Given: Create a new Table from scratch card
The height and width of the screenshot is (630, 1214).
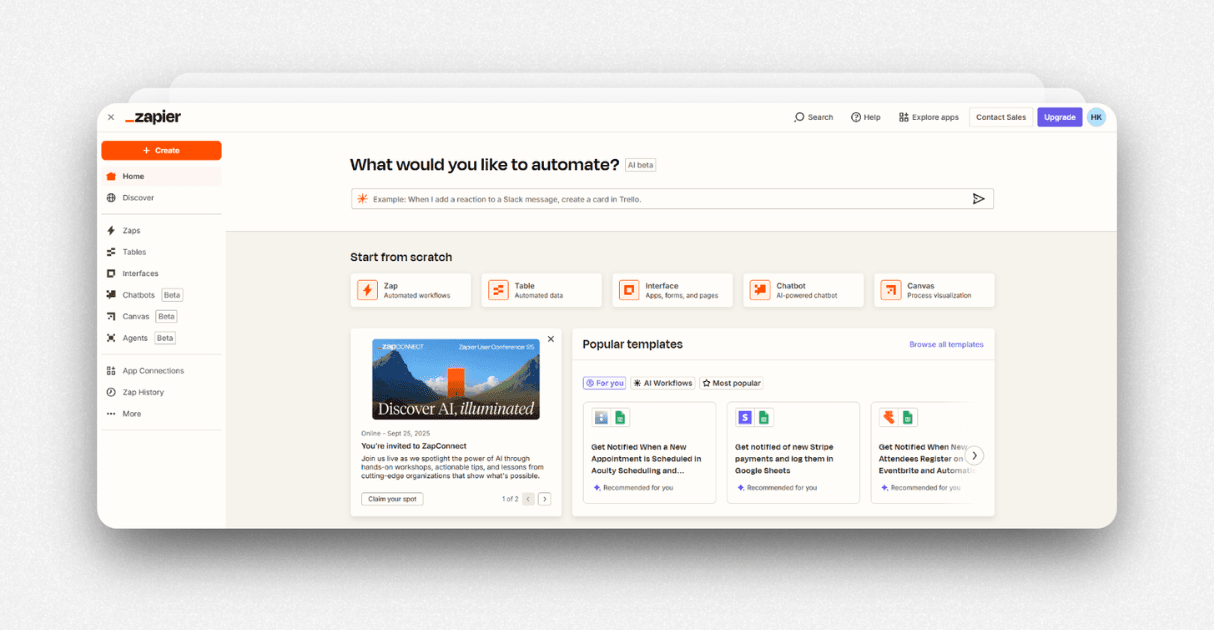Looking at the screenshot, I should coord(542,290).
